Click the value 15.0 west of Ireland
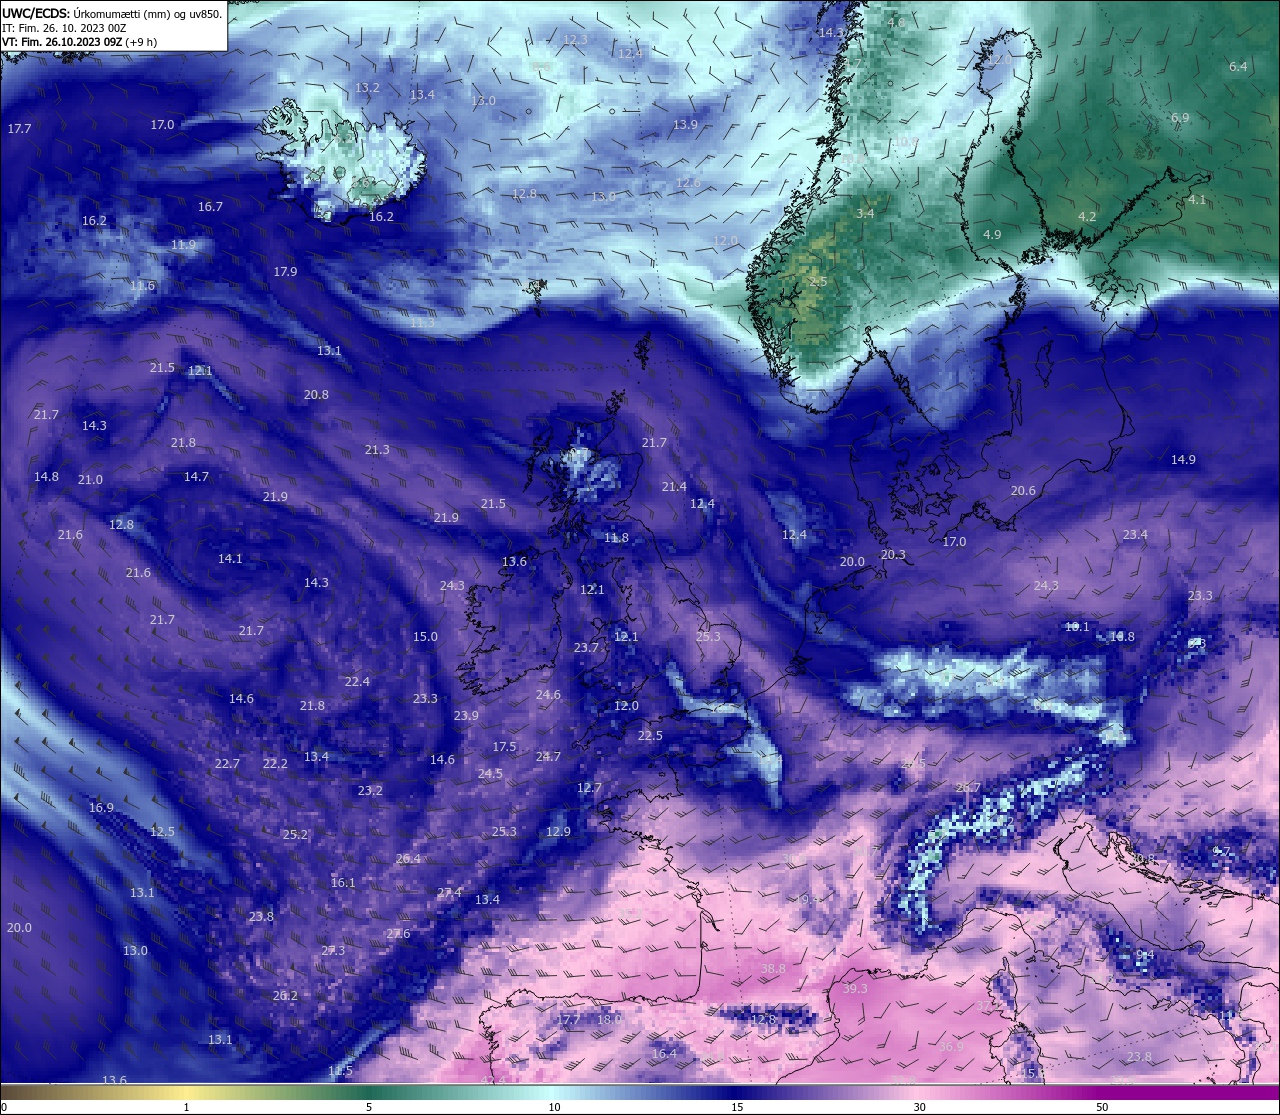This screenshot has height=1115, width=1280. click(x=425, y=637)
